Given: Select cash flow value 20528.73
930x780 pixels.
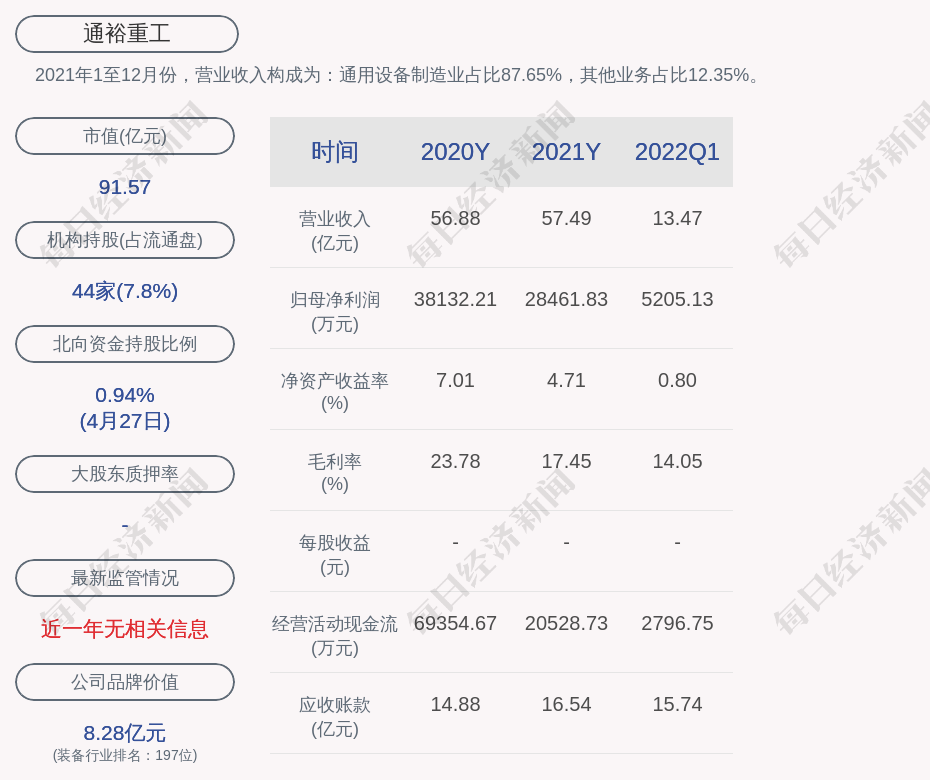Looking at the screenshot, I should pyautogui.click(x=566, y=623).
